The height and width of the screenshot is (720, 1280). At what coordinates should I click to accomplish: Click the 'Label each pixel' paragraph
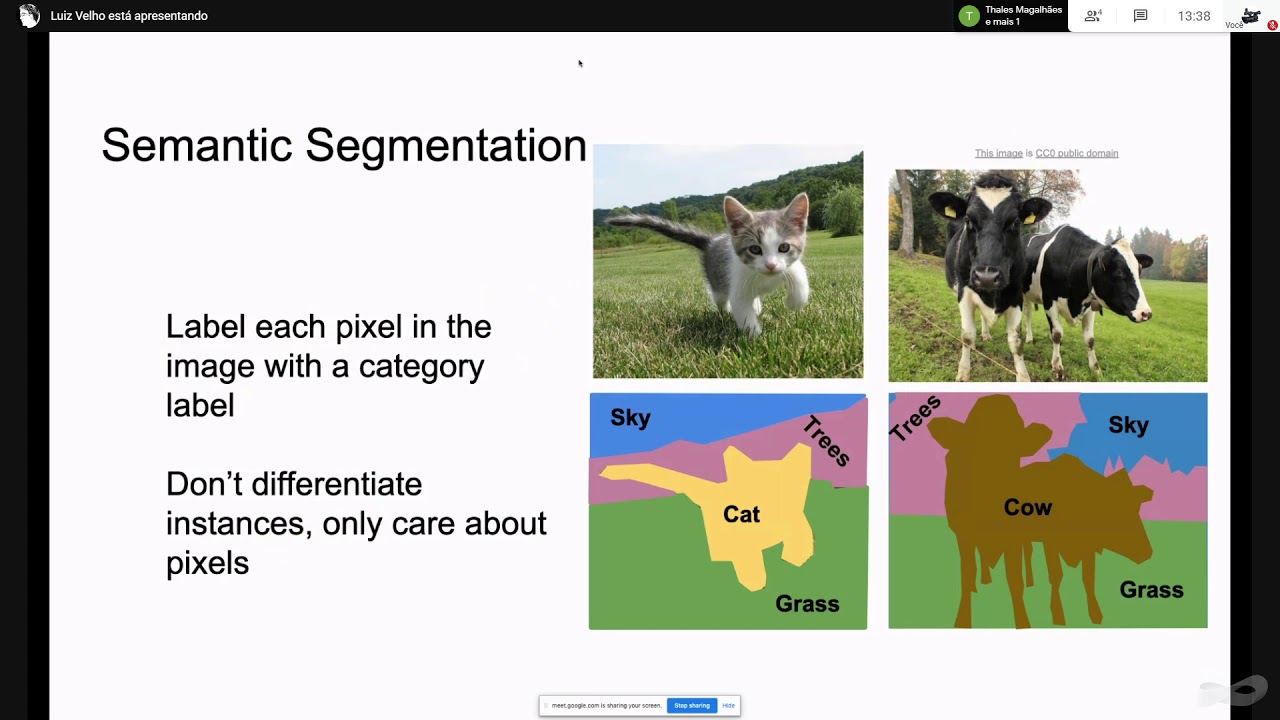[328, 365]
